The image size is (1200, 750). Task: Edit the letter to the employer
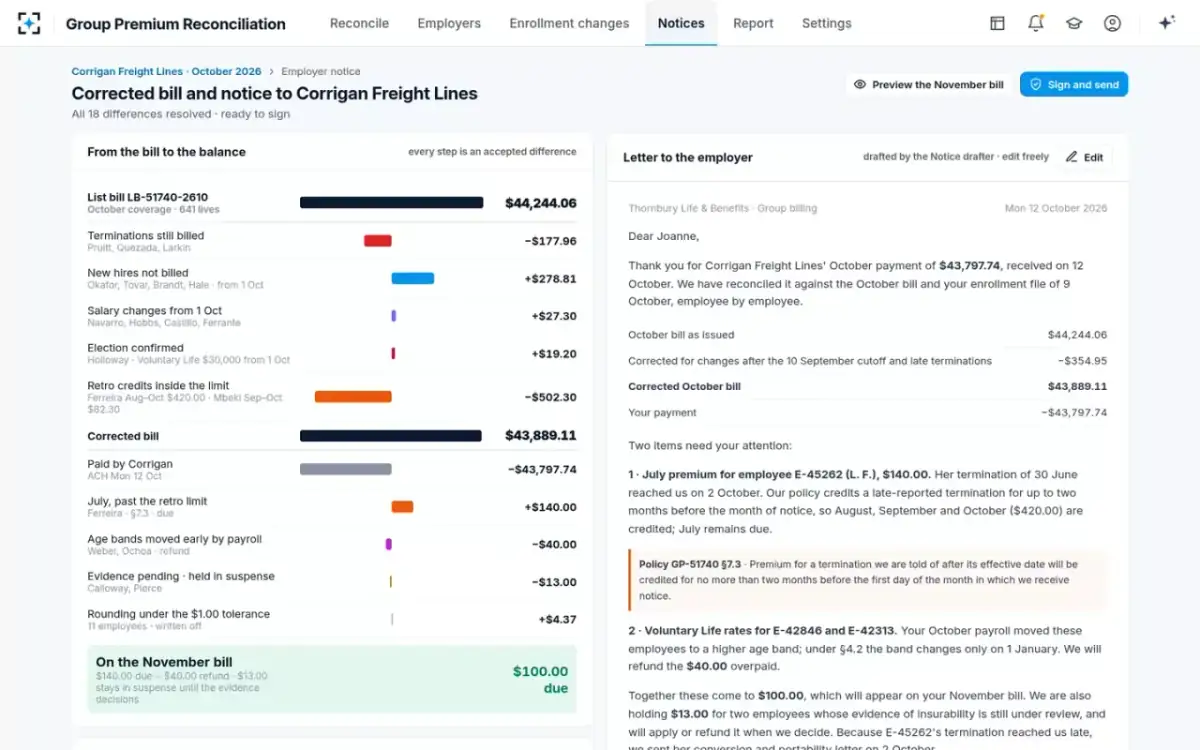[x=1084, y=157]
